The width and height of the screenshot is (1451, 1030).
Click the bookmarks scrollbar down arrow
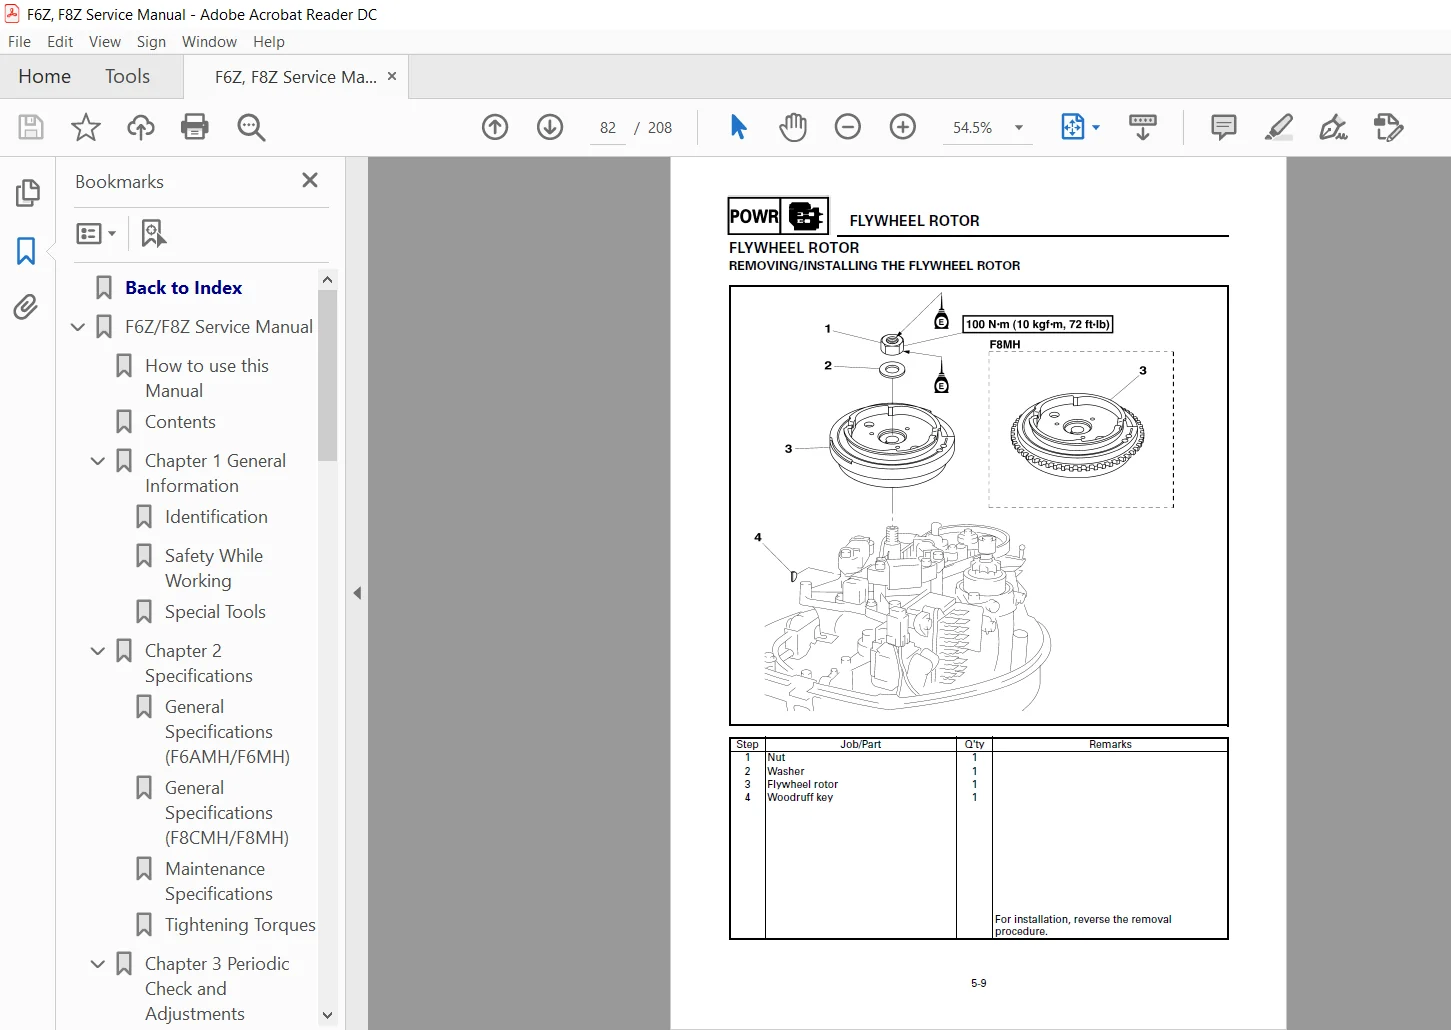(327, 1015)
